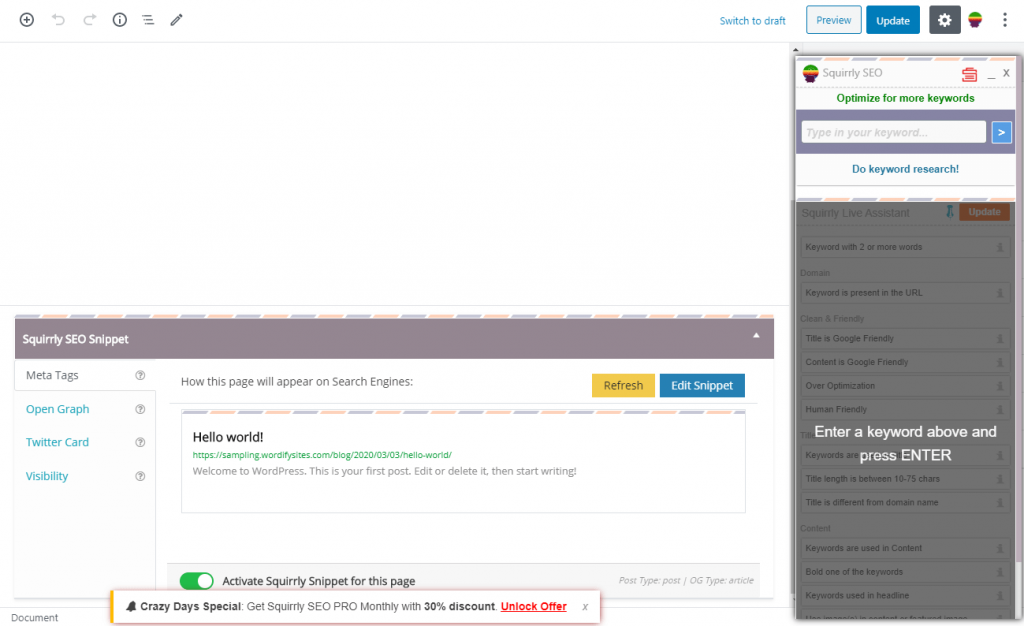Open the content structure info icon
Image resolution: width=1024 pixels, height=626 pixels.
120,20
